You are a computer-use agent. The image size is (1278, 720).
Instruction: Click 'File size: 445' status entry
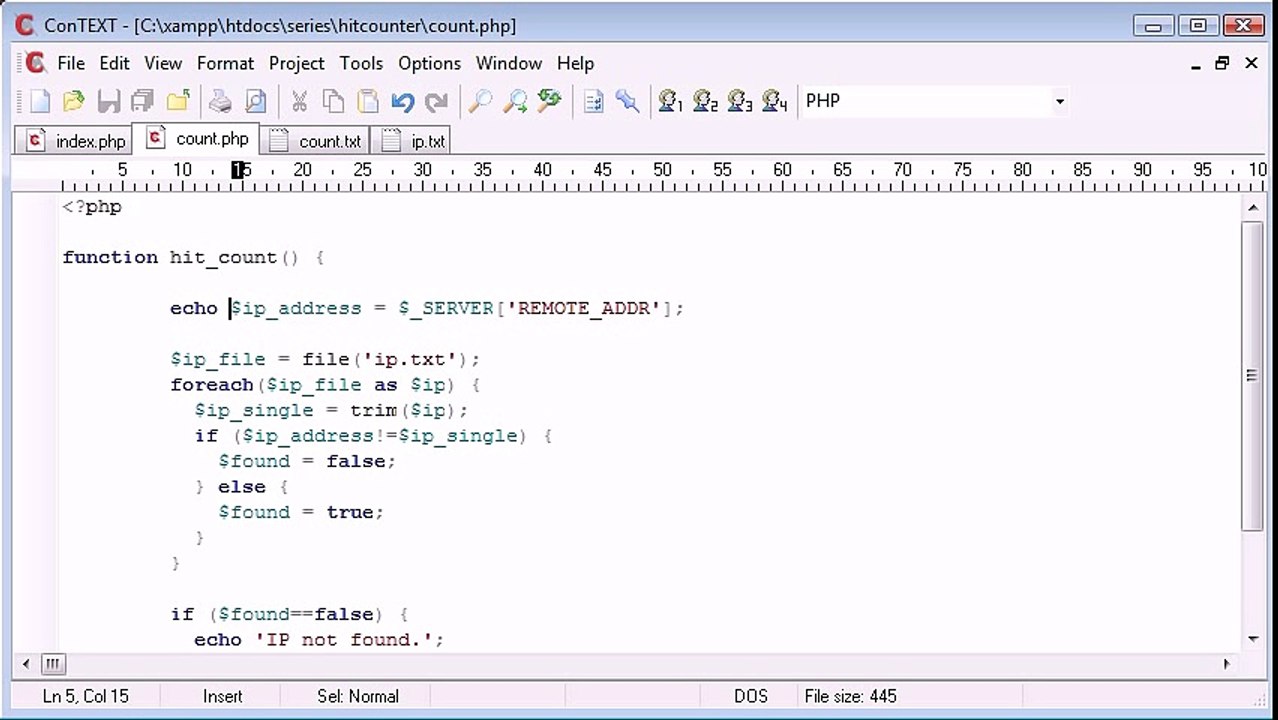(x=851, y=696)
